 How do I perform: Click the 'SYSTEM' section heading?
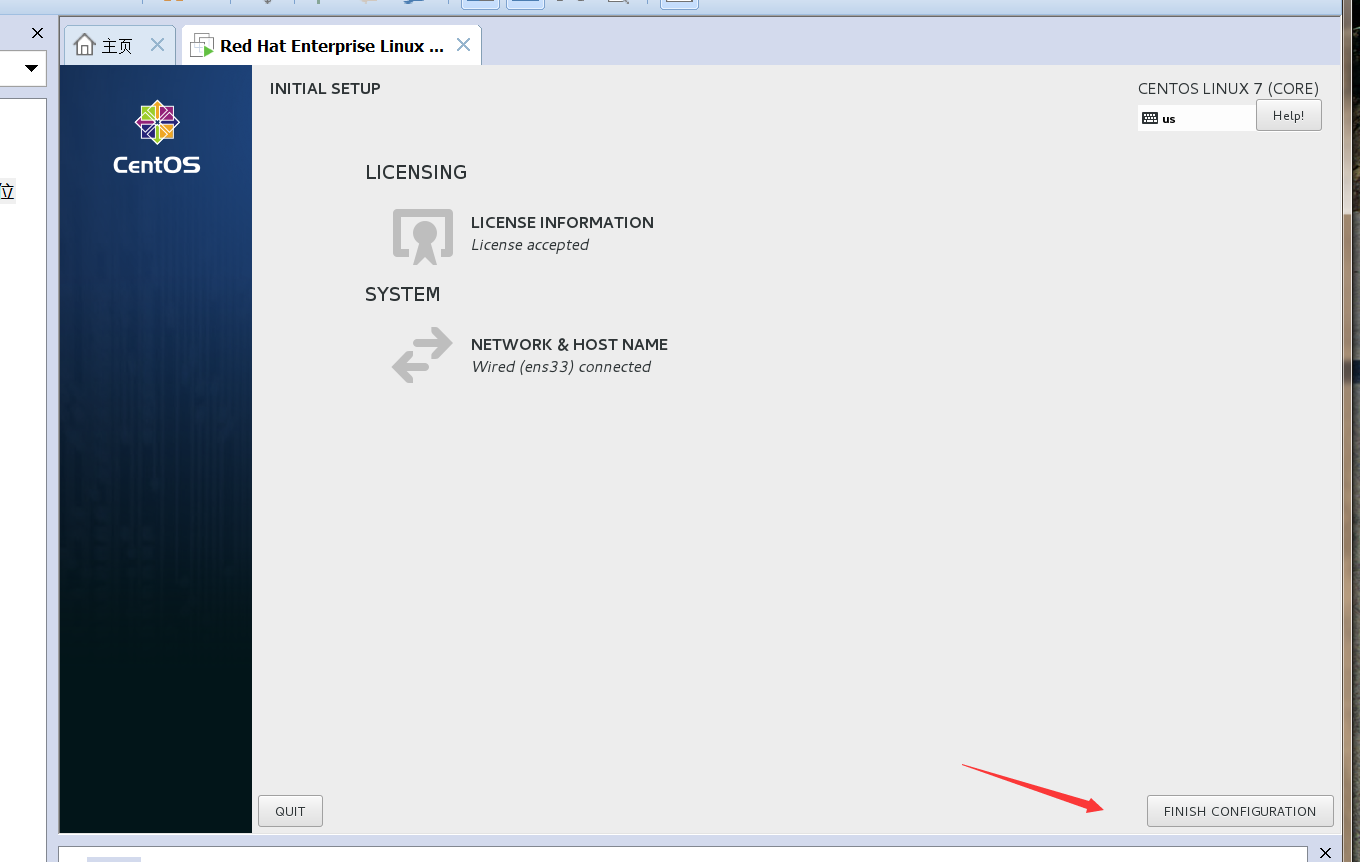pos(402,294)
